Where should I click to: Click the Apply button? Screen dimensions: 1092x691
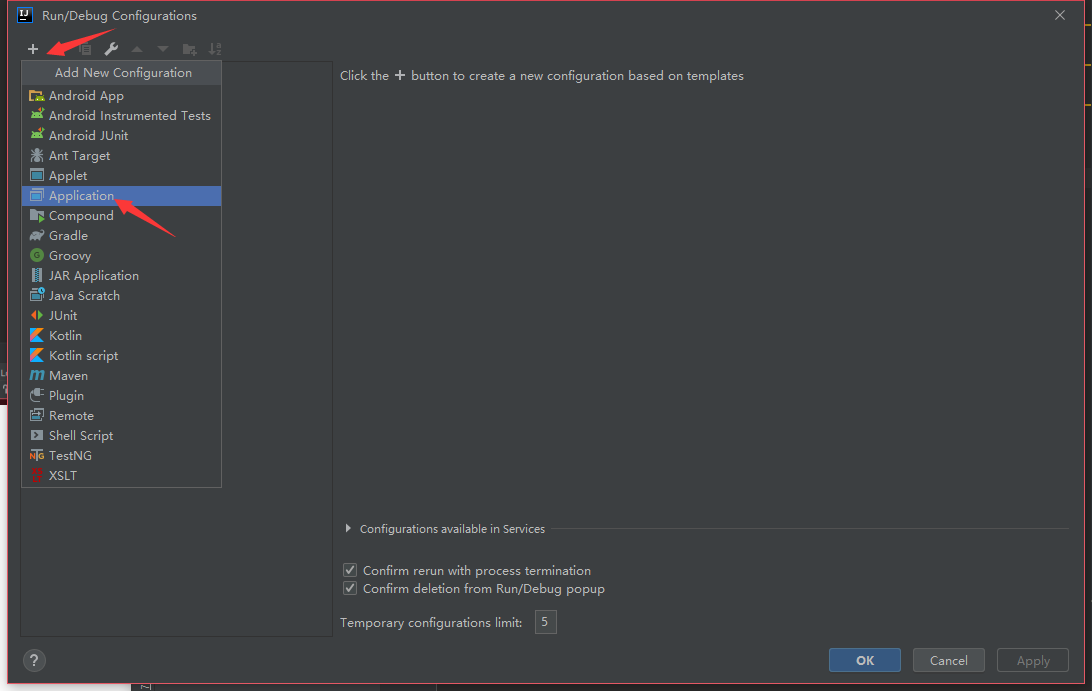tap(1033, 660)
